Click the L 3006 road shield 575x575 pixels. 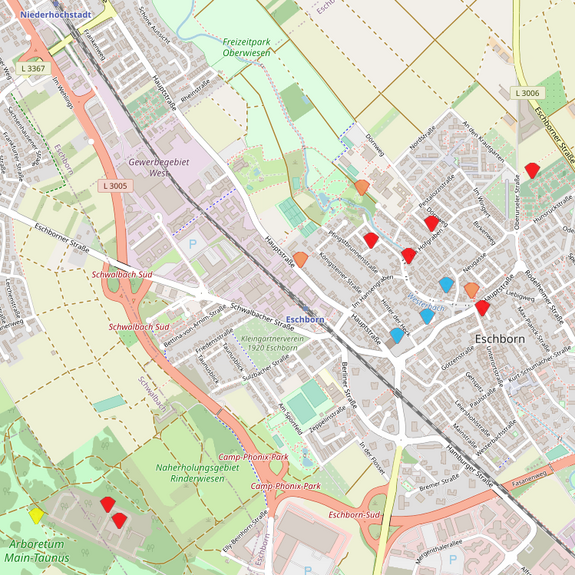click(527, 93)
